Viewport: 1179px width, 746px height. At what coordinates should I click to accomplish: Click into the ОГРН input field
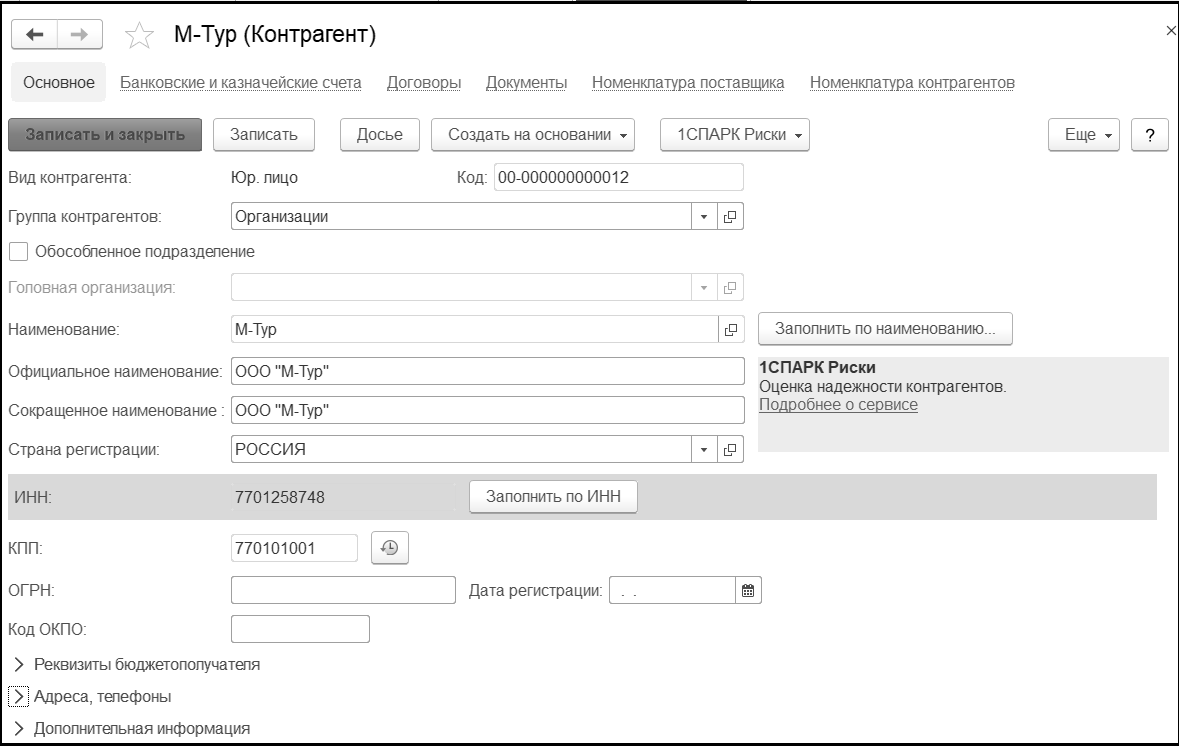(343, 591)
